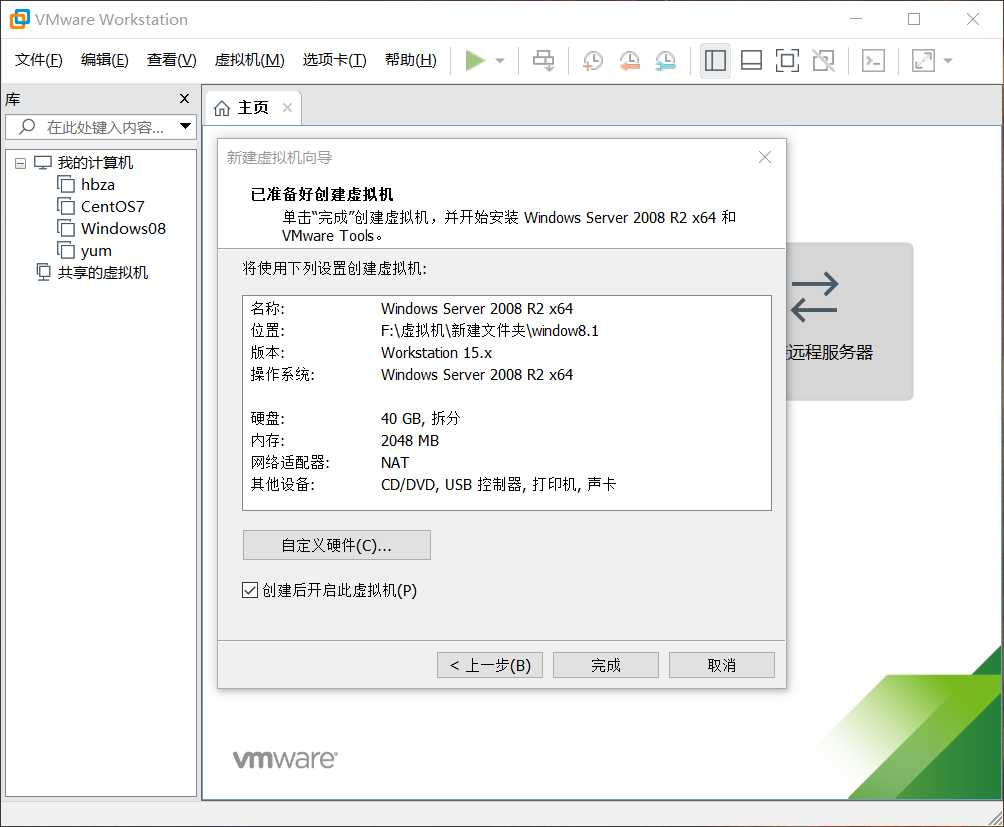Click the 自定义硬件(C)... button
This screenshot has width=1004, height=827.
336,545
